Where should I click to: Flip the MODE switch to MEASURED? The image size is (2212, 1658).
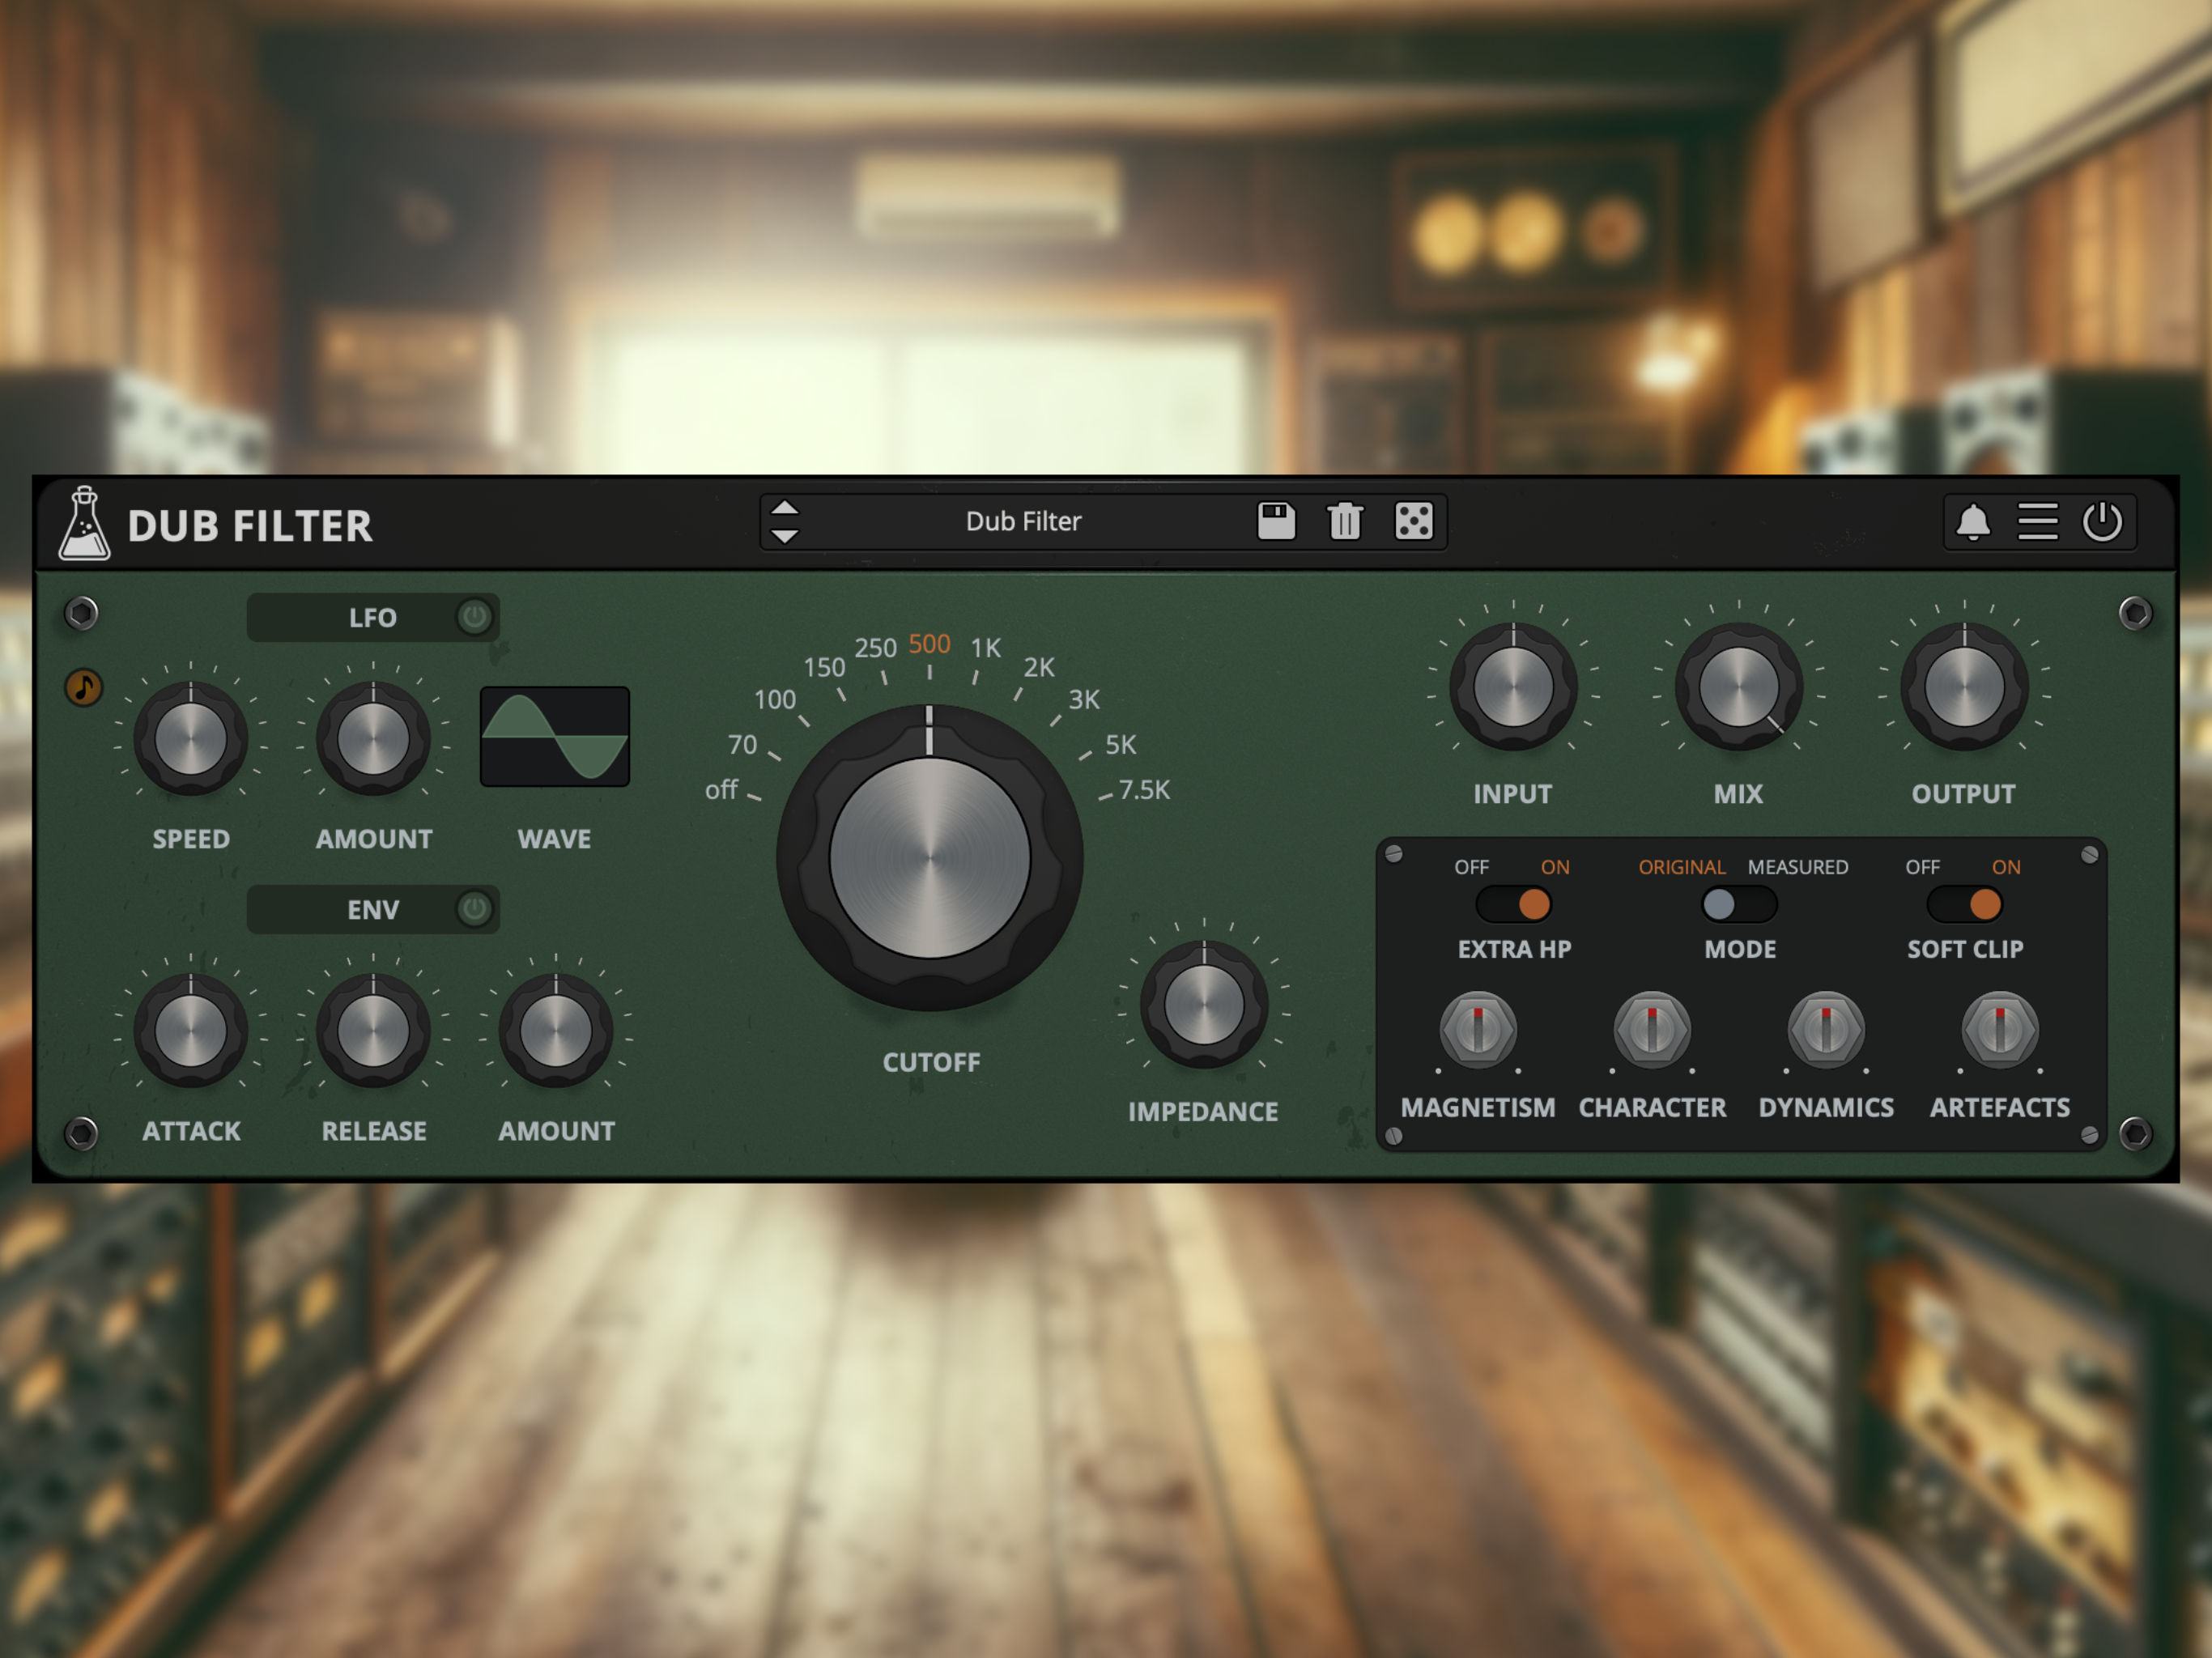tap(1740, 904)
